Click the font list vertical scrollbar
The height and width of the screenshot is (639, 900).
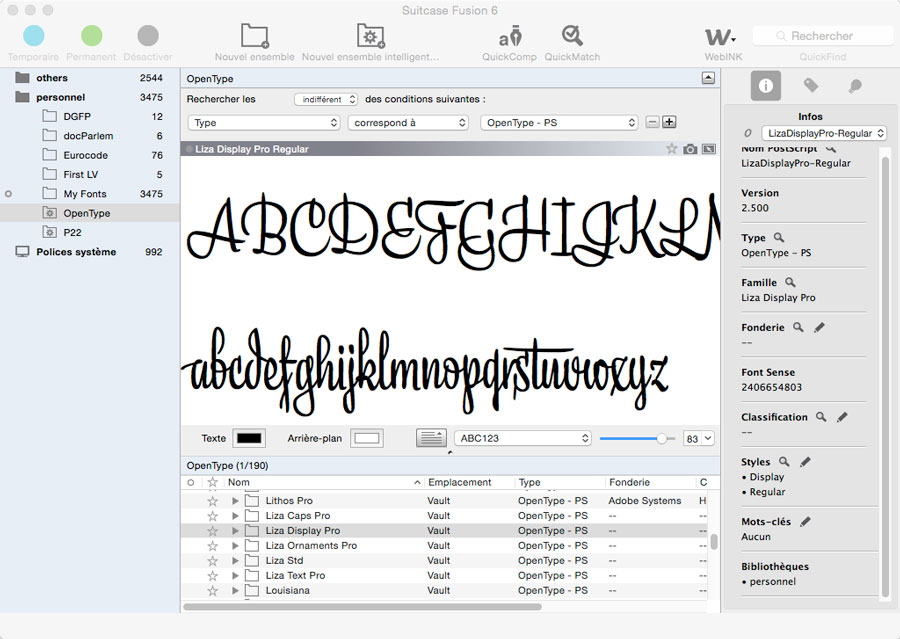(x=714, y=543)
